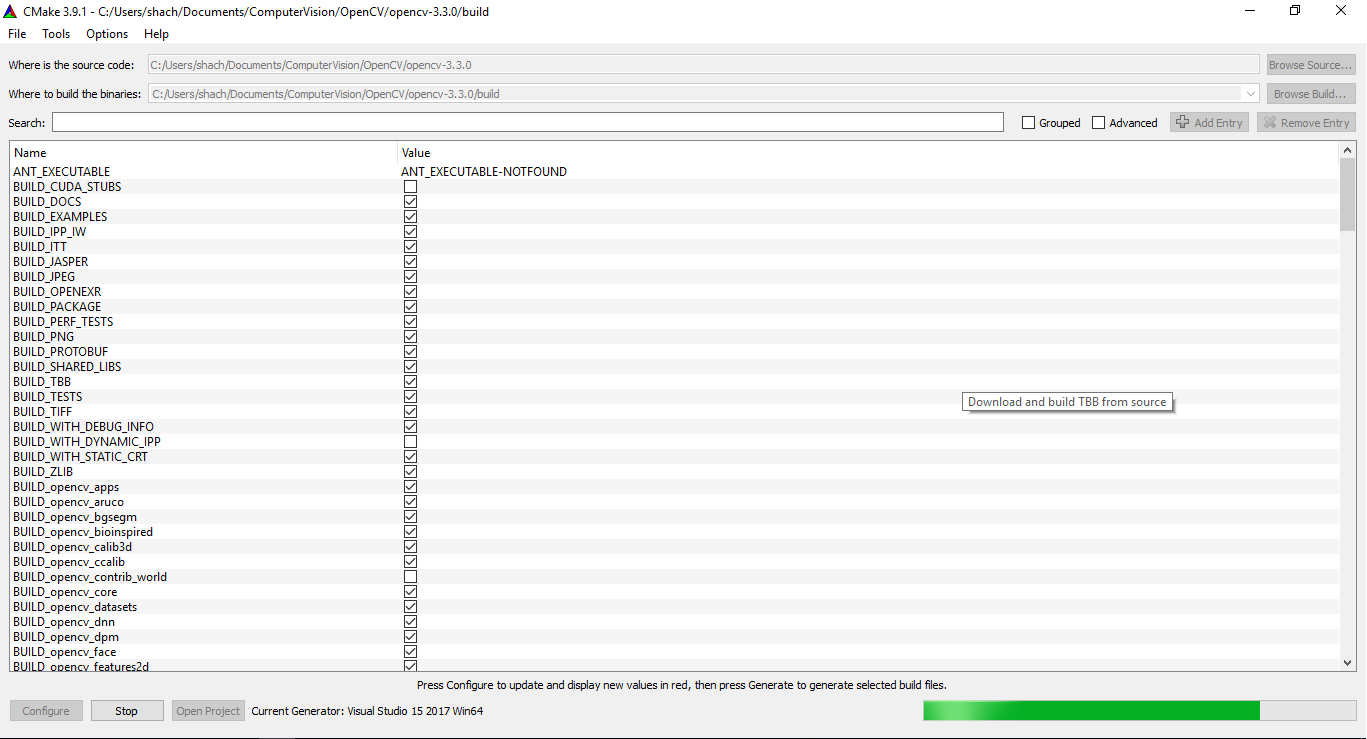Open the build binaries path dropdown
The image size is (1367, 739).
click(x=1249, y=93)
